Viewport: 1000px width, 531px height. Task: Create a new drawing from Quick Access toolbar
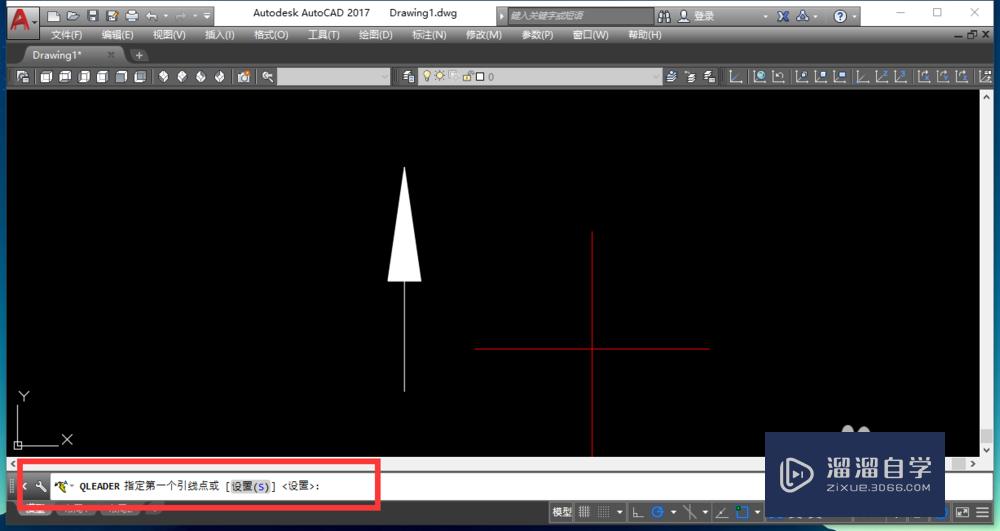click(54, 16)
